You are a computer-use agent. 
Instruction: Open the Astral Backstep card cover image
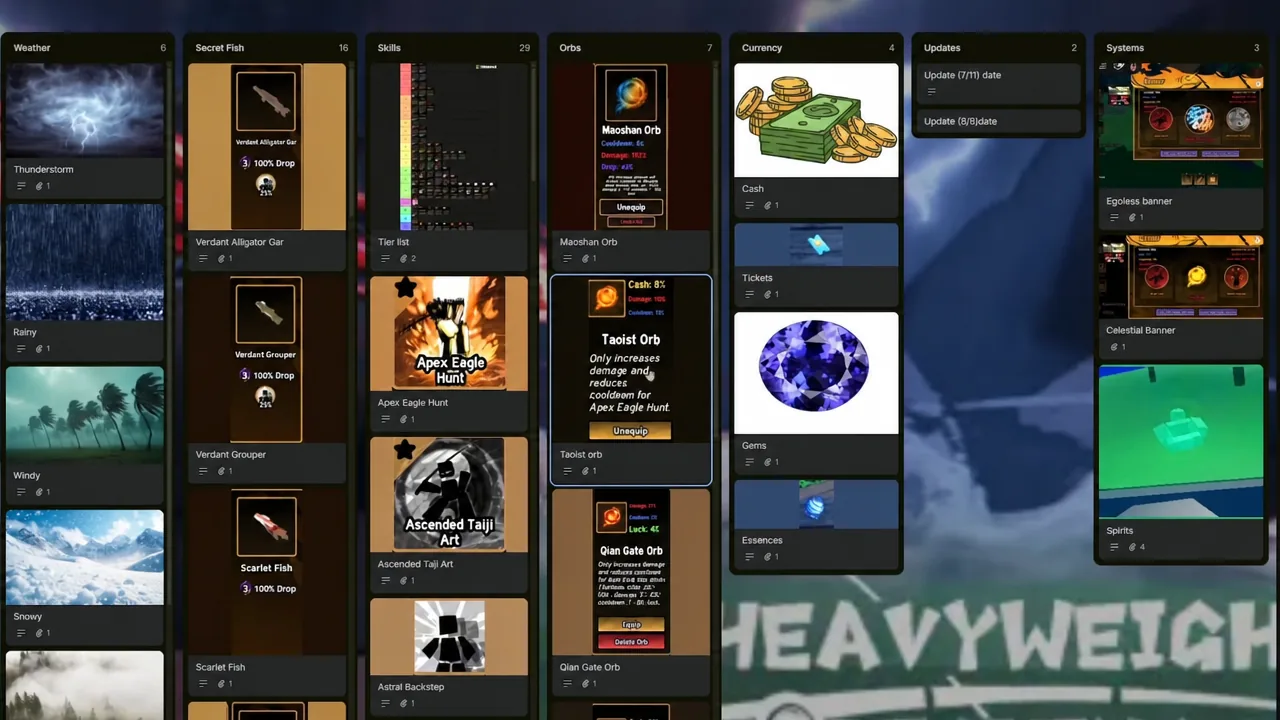pos(449,636)
